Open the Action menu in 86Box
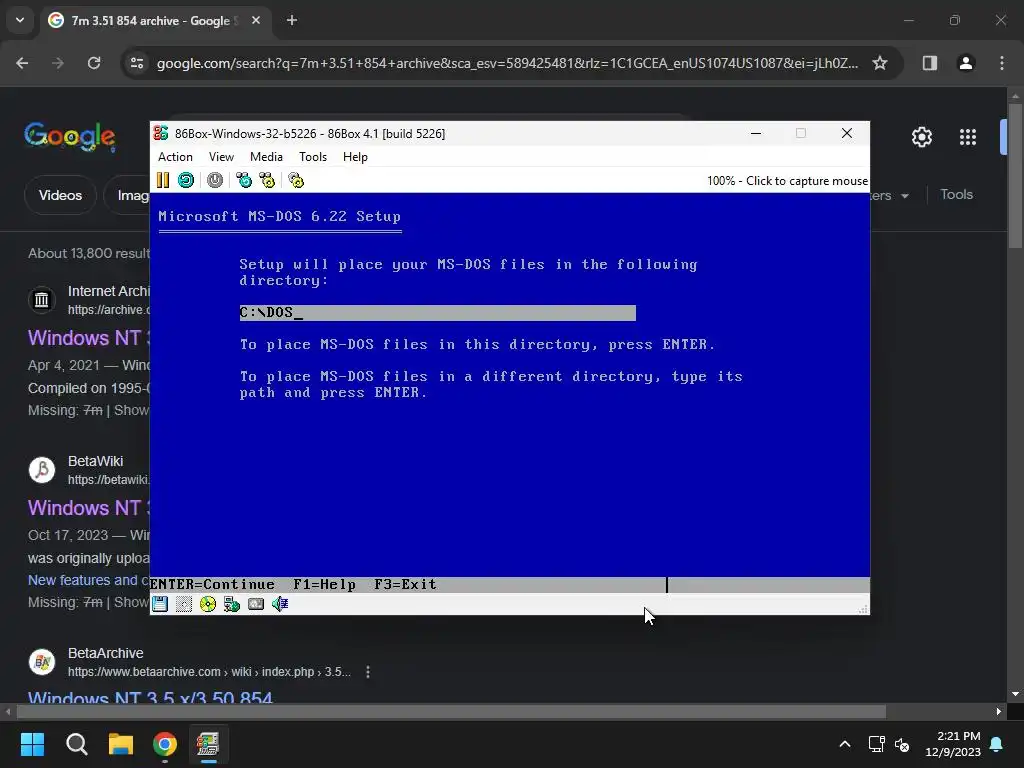1024x768 pixels. tap(175, 157)
